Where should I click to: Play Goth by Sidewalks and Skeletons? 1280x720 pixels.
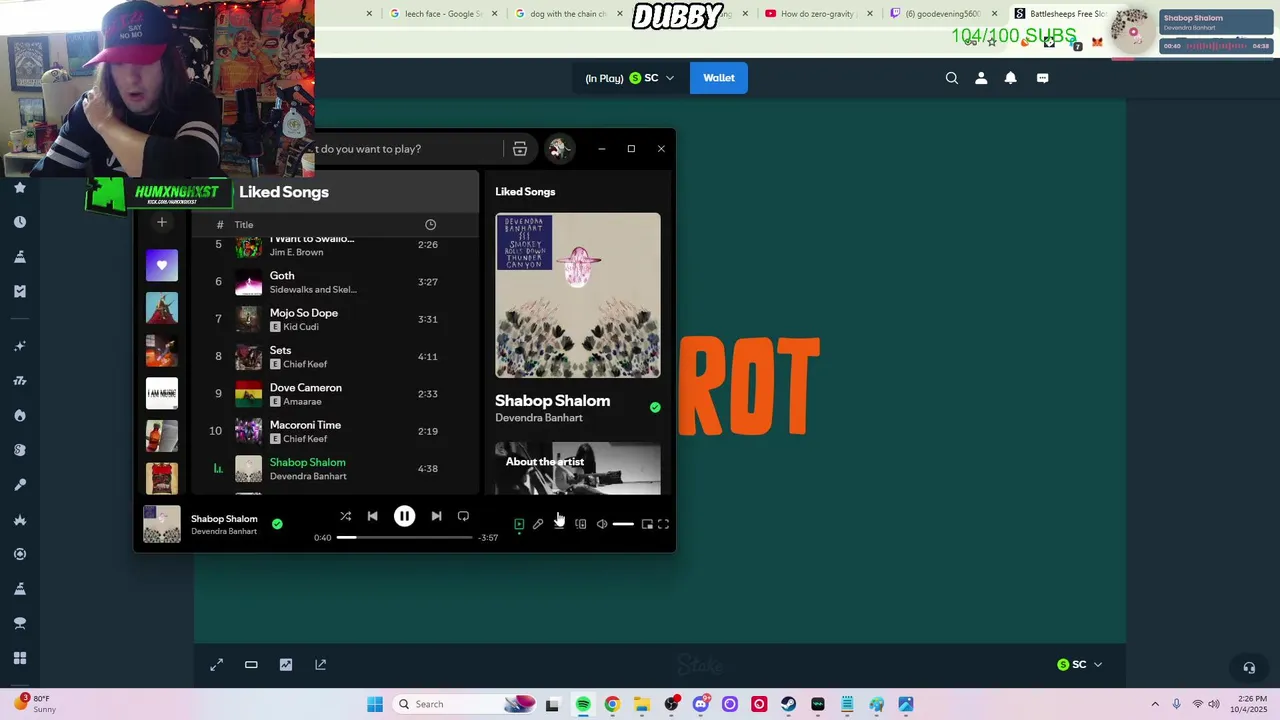click(x=335, y=282)
